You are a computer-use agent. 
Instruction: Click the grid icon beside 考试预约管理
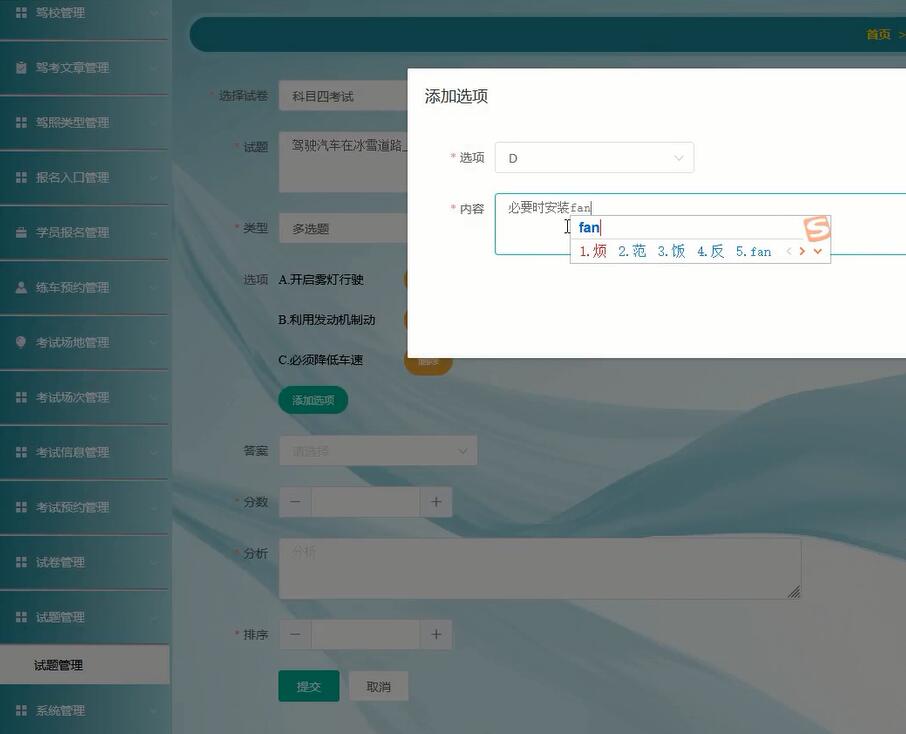pyautogui.click(x=21, y=507)
